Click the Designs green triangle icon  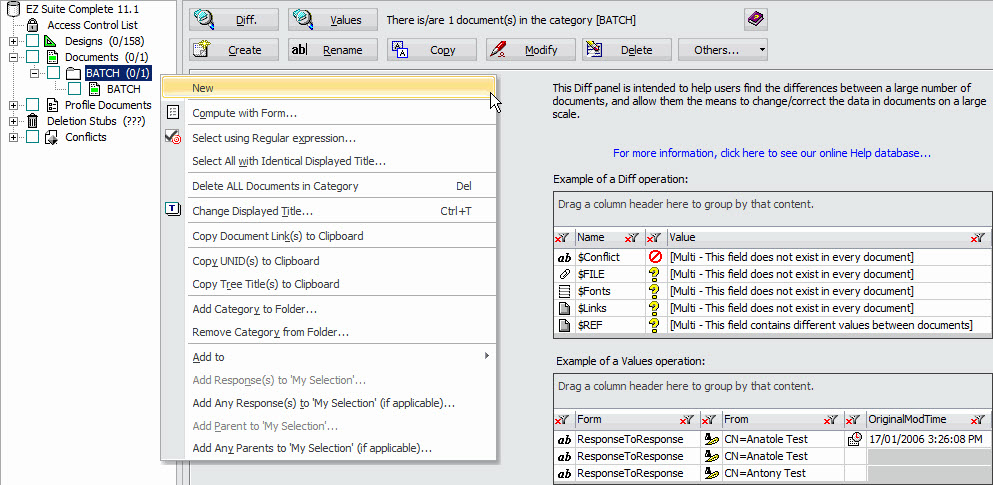(x=52, y=41)
